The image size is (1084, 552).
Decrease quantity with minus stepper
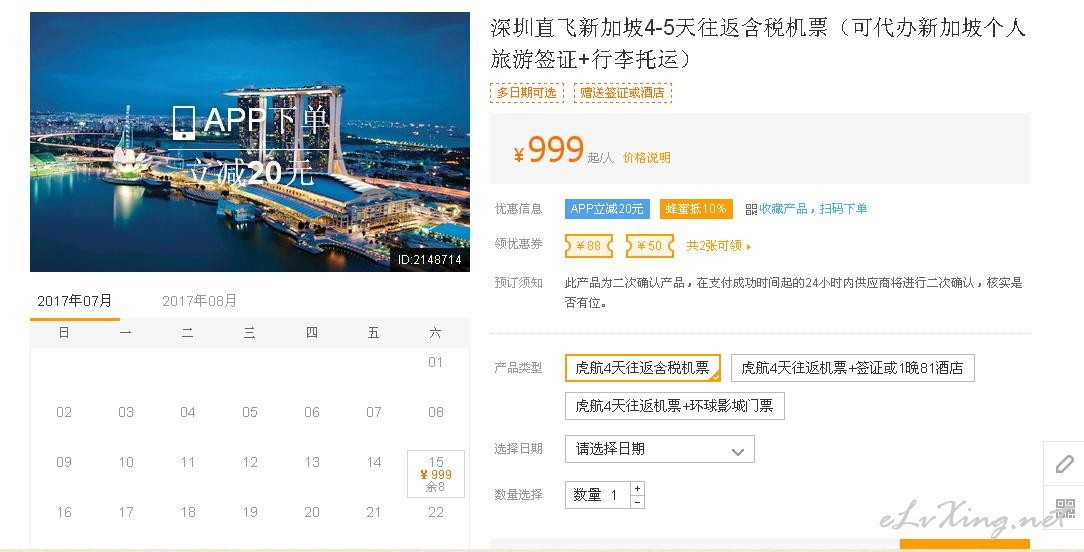coord(638,501)
